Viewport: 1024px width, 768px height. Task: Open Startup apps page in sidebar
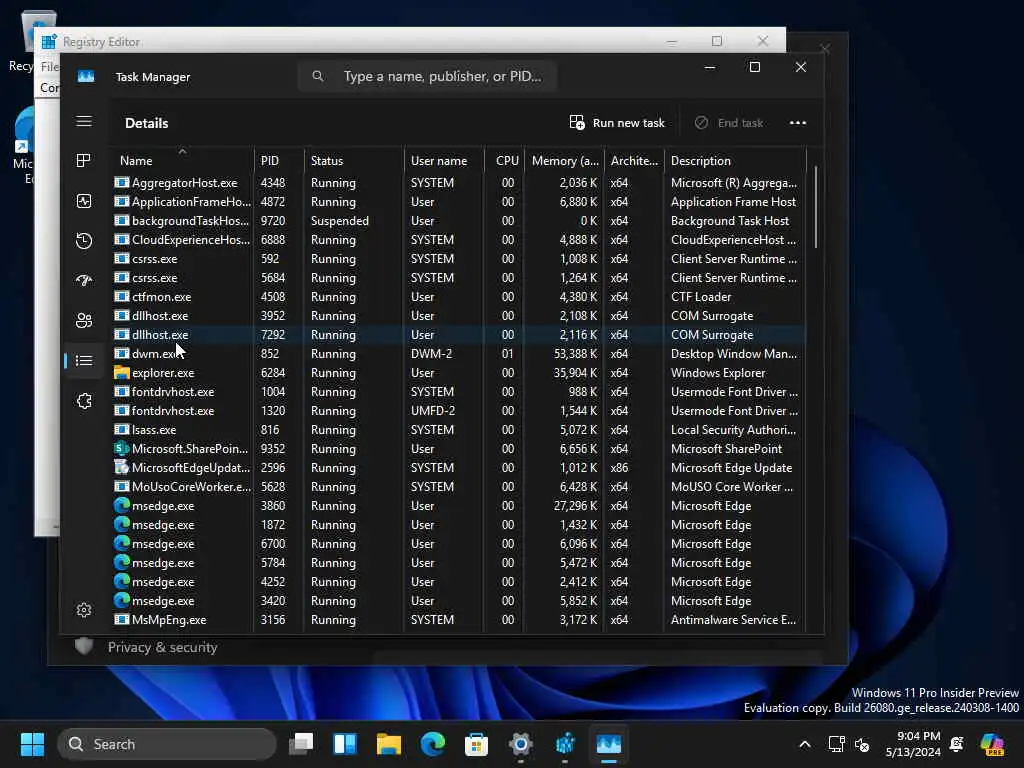pos(84,281)
